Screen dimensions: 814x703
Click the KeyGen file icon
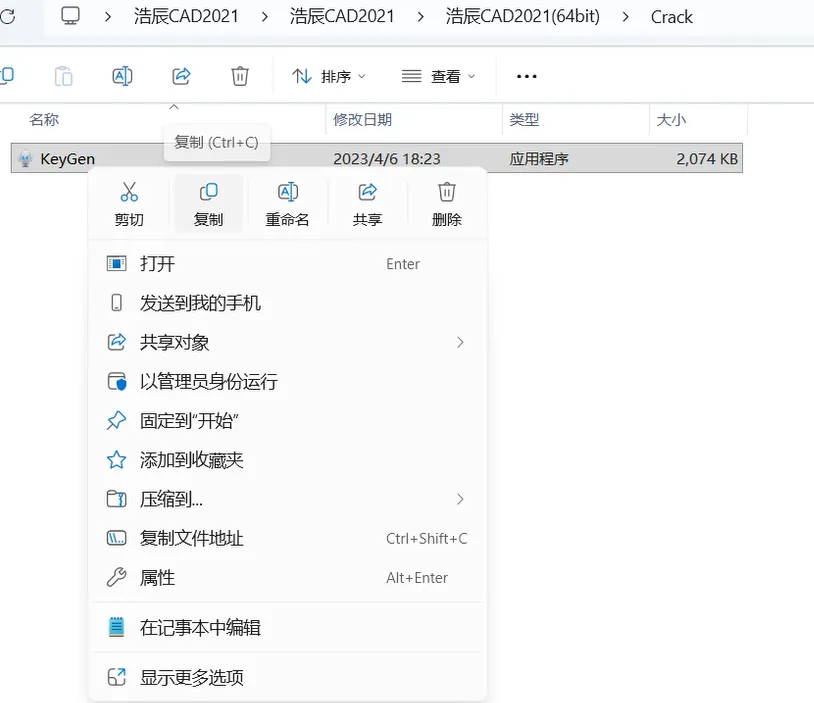pos(25,158)
